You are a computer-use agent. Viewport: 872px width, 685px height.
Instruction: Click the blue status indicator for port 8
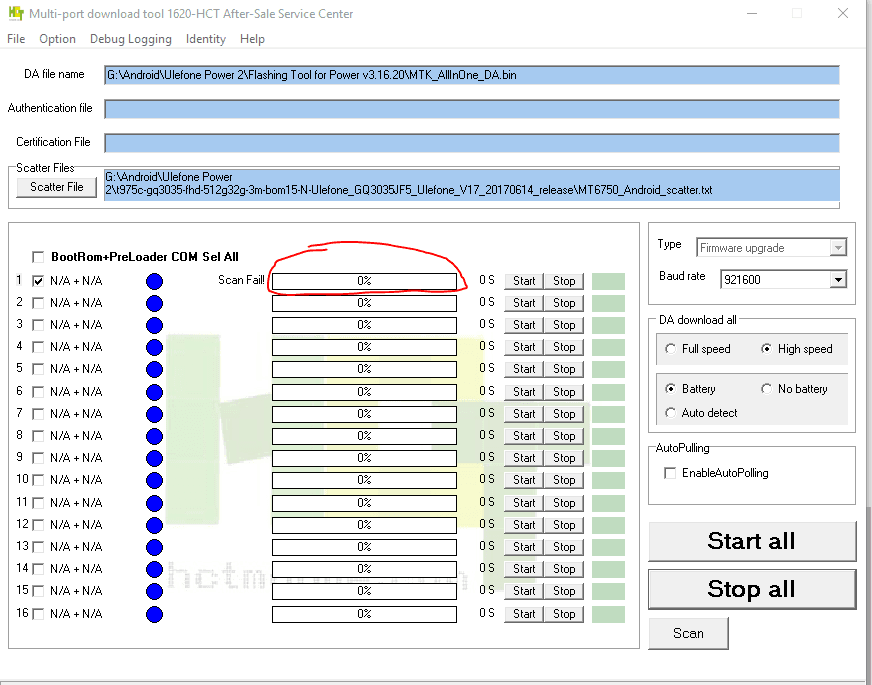coord(154,436)
